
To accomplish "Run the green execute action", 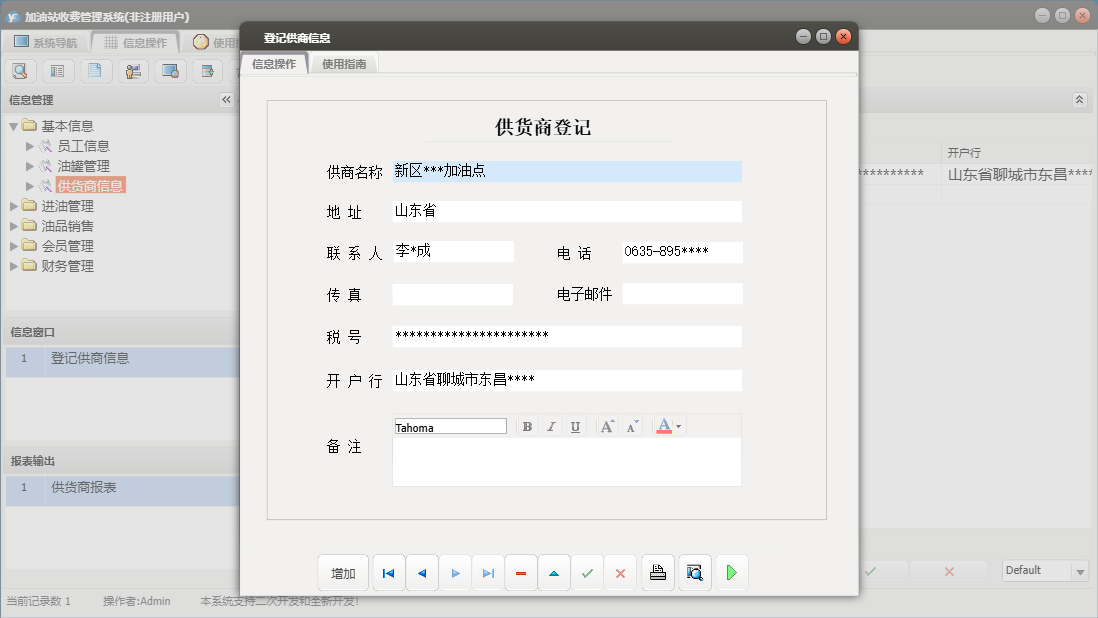I will [731, 572].
